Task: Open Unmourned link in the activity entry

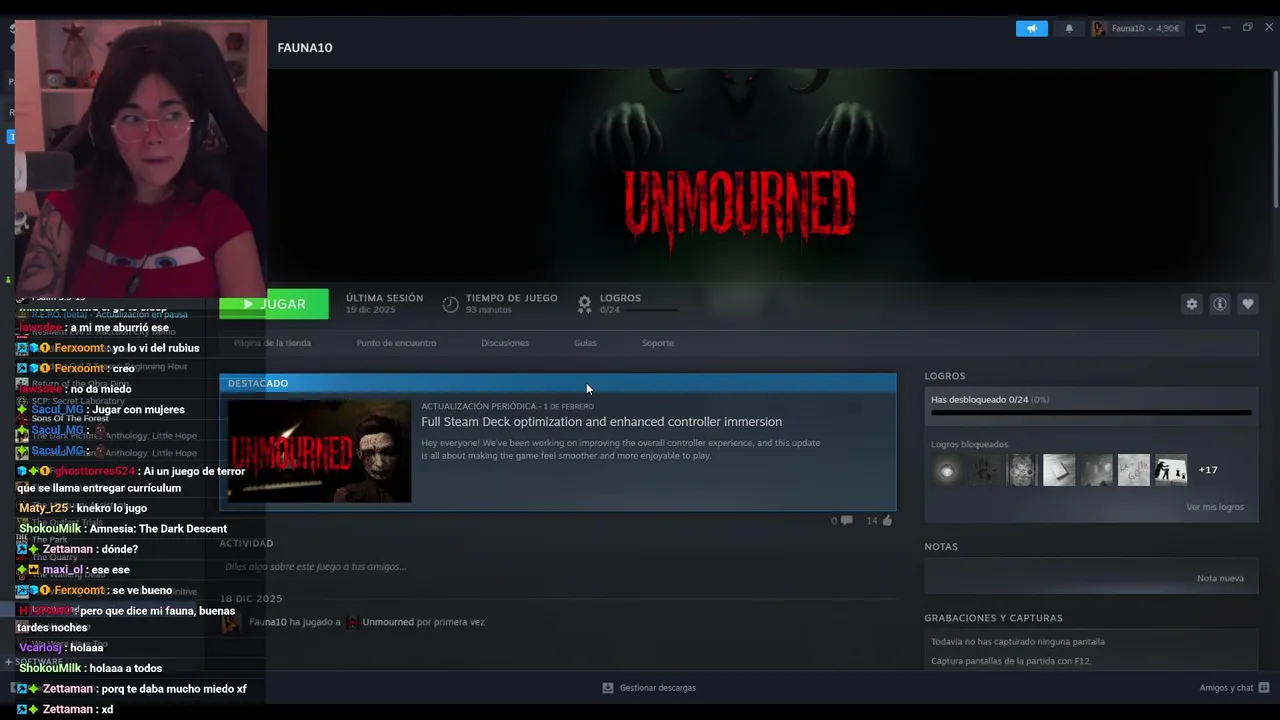Action: [388, 622]
